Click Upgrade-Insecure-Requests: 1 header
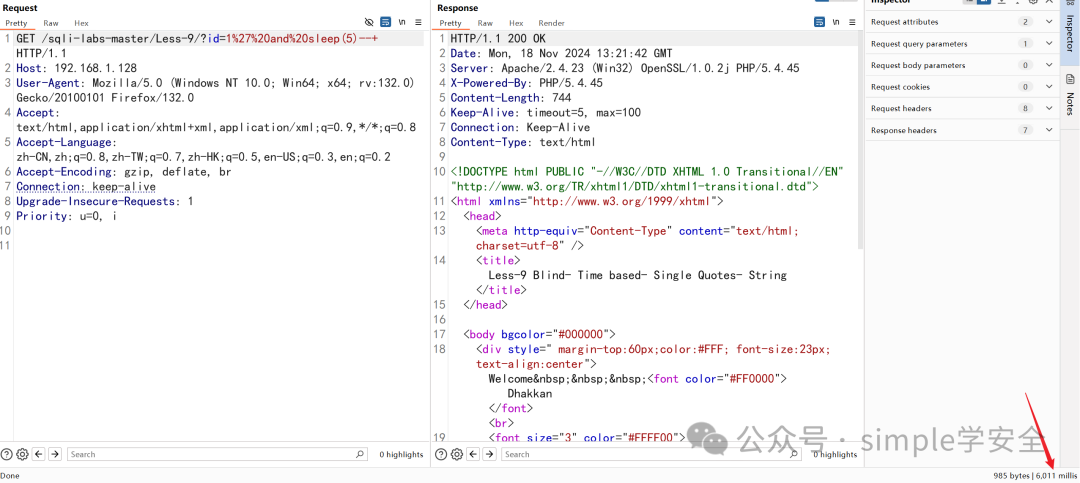 [x=105, y=201]
